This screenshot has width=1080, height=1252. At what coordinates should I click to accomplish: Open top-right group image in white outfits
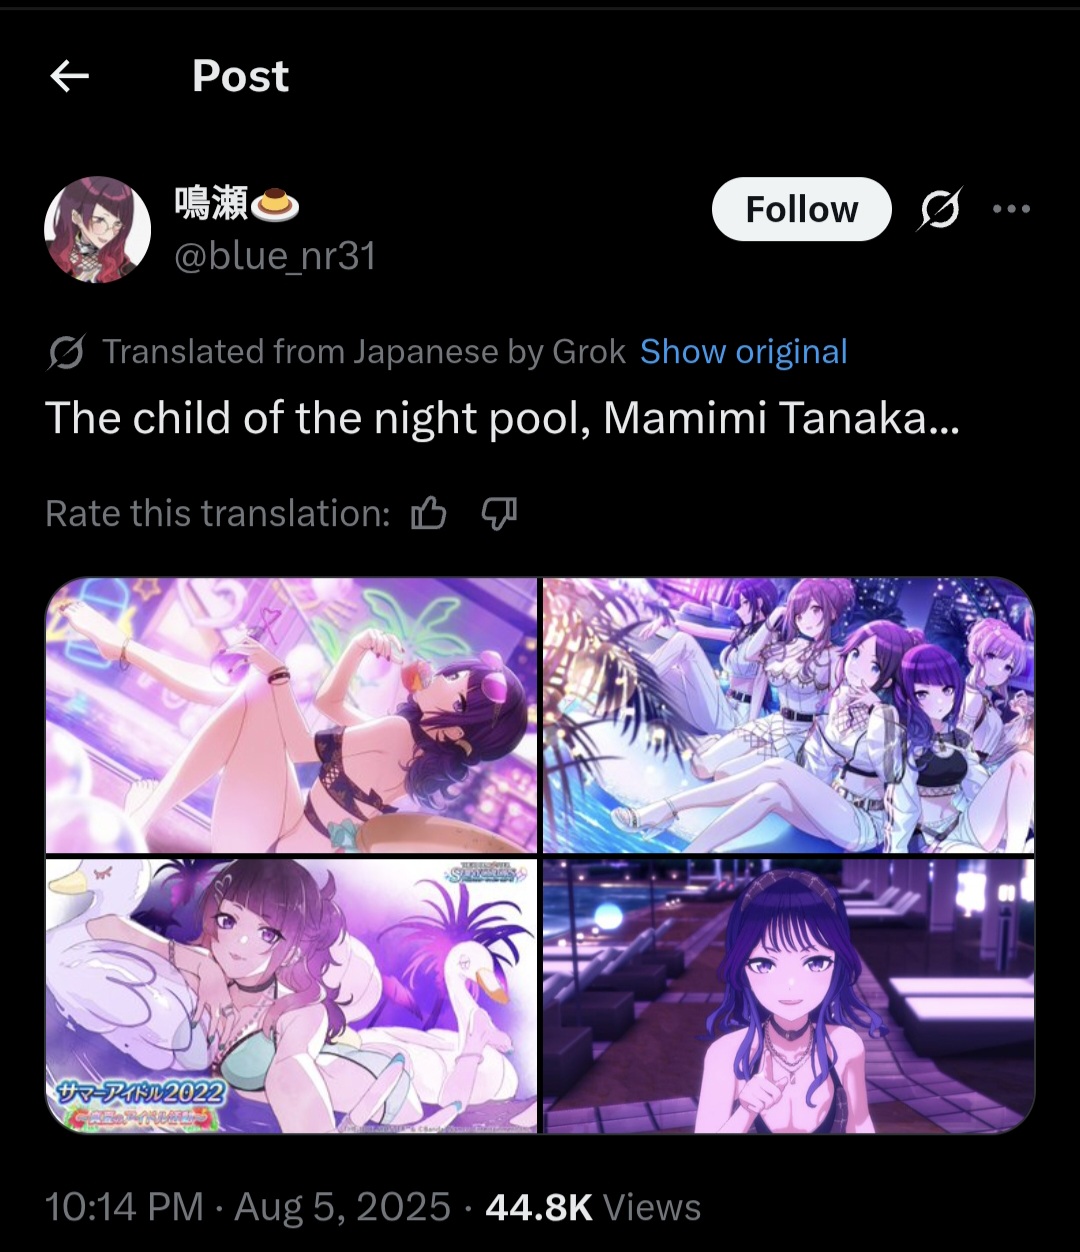point(789,715)
